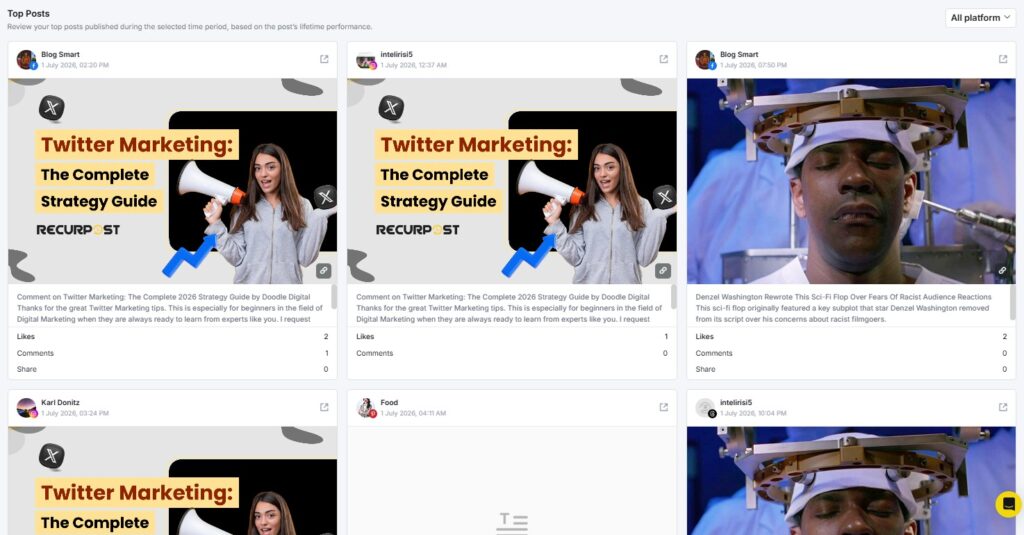Viewport: 1024px width, 535px height.
Task: Open Karl Donitz Twitter Marketing thumbnail
Action: 172,481
